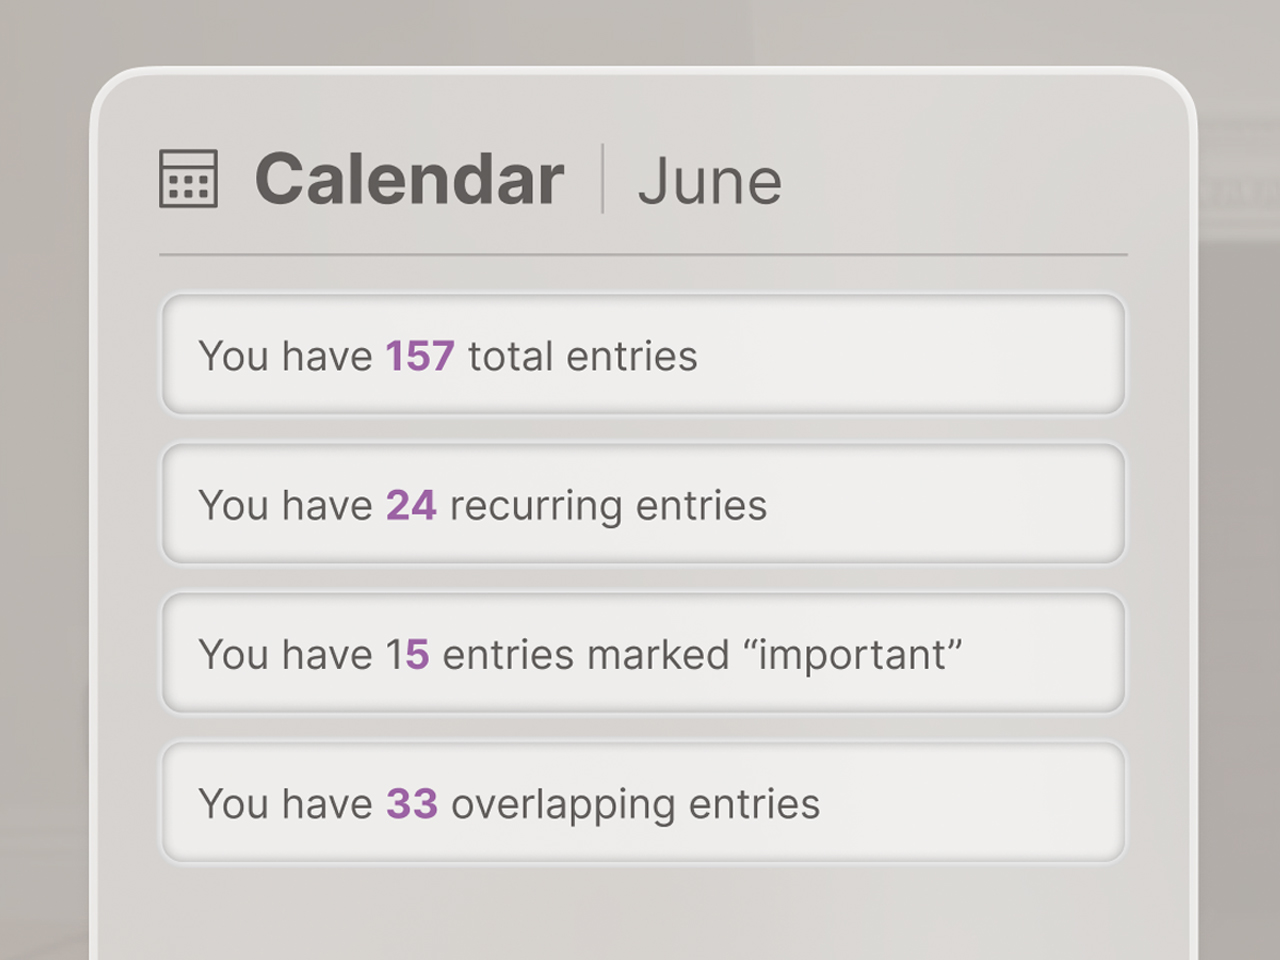Click "You have" in the recurring entries row
The image size is (1280, 960).
285,505
